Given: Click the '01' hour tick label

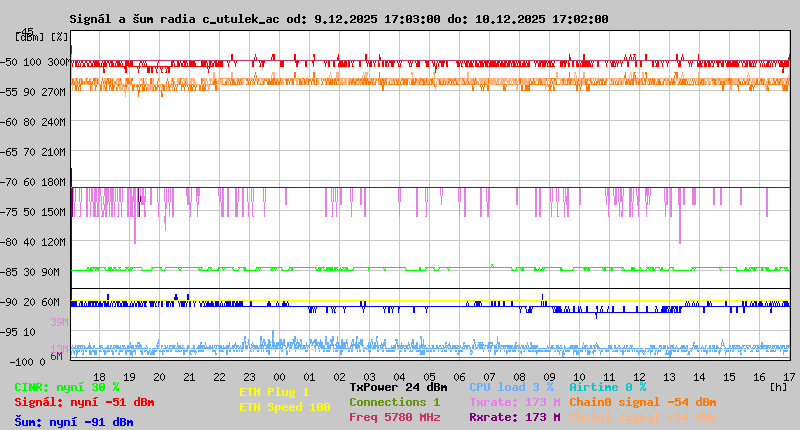Looking at the screenshot, I should pos(310,377).
